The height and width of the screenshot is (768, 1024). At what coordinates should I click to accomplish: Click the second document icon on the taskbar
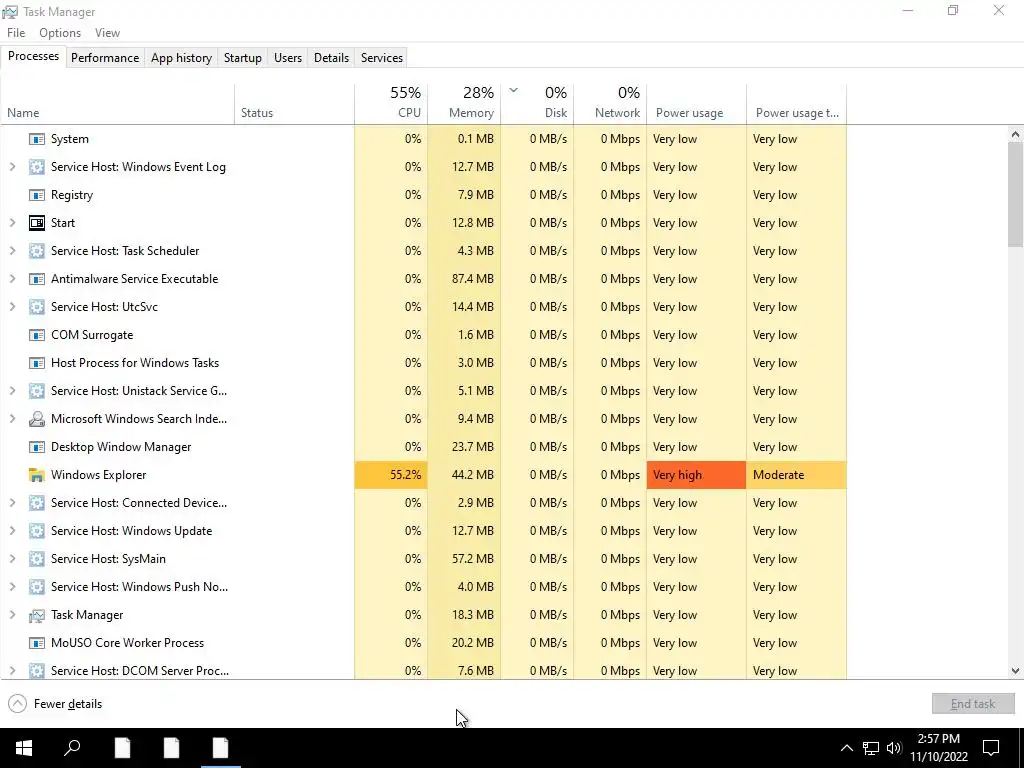[171, 748]
